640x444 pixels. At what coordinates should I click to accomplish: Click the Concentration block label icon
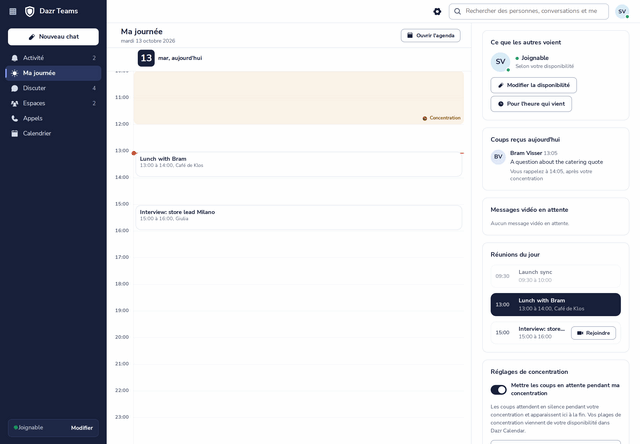pyautogui.click(x=424, y=118)
